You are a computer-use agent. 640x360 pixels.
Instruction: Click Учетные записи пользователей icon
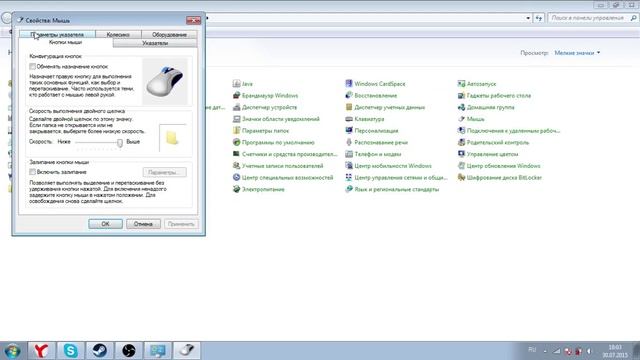[x=236, y=166]
